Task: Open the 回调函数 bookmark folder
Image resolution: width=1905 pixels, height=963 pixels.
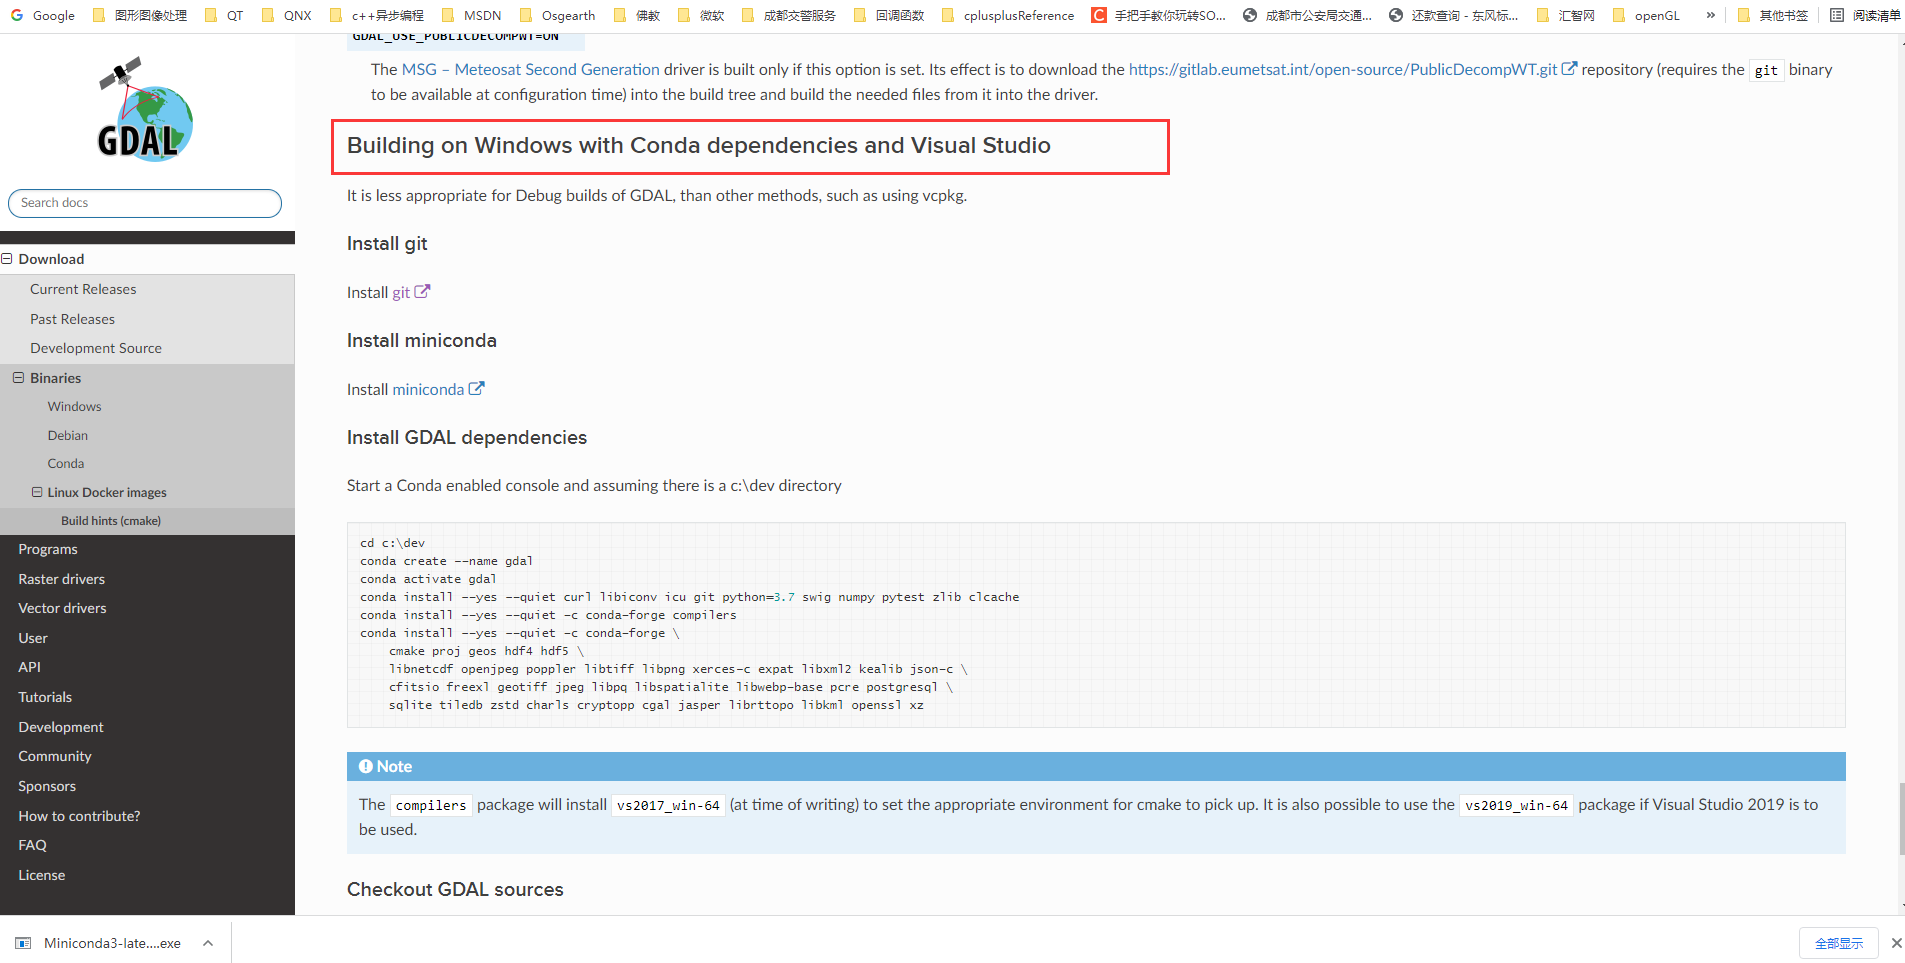Action: click(x=889, y=15)
